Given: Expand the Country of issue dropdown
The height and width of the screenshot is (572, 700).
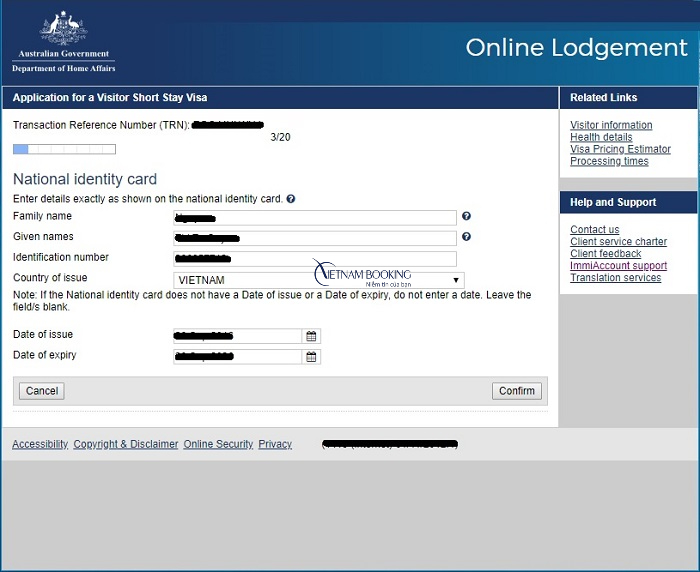Looking at the screenshot, I should pos(318,281).
